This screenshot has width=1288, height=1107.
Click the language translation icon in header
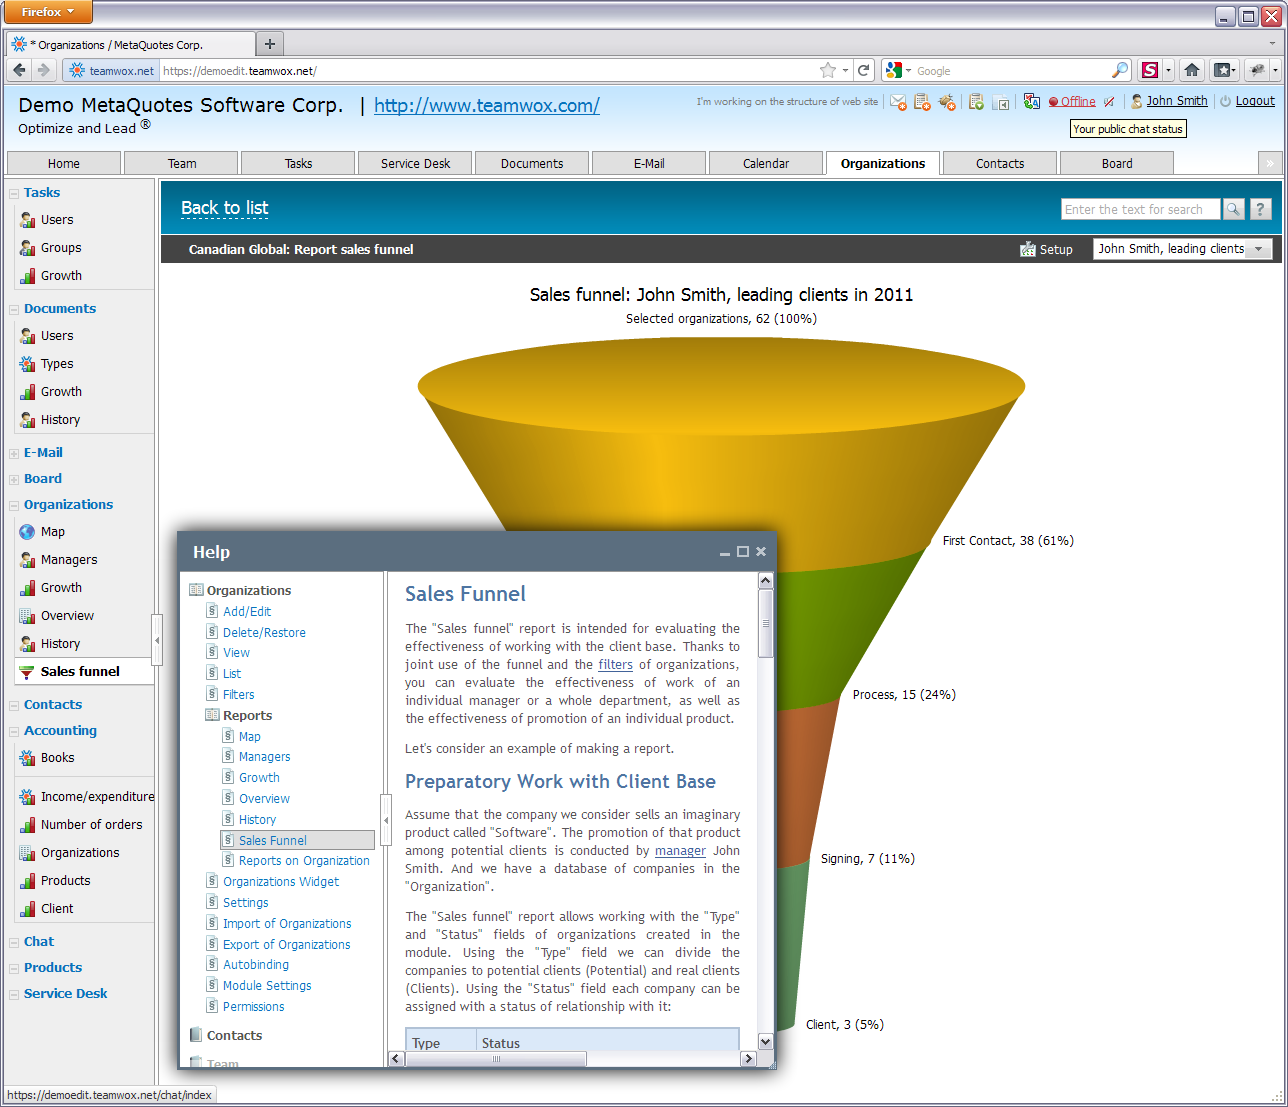1031,102
